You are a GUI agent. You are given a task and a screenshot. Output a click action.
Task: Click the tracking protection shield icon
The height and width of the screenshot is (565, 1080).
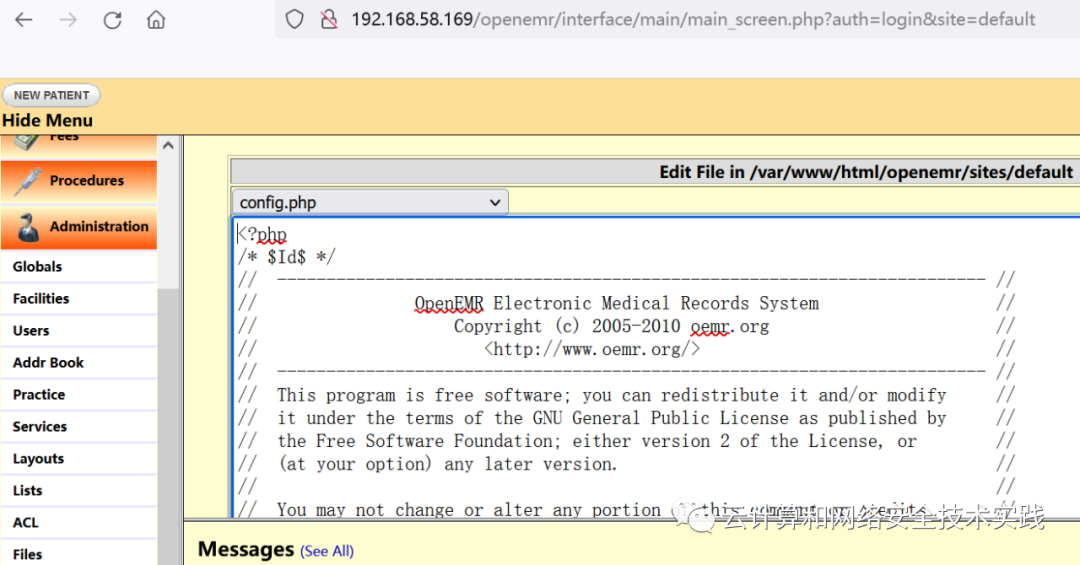[294, 19]
